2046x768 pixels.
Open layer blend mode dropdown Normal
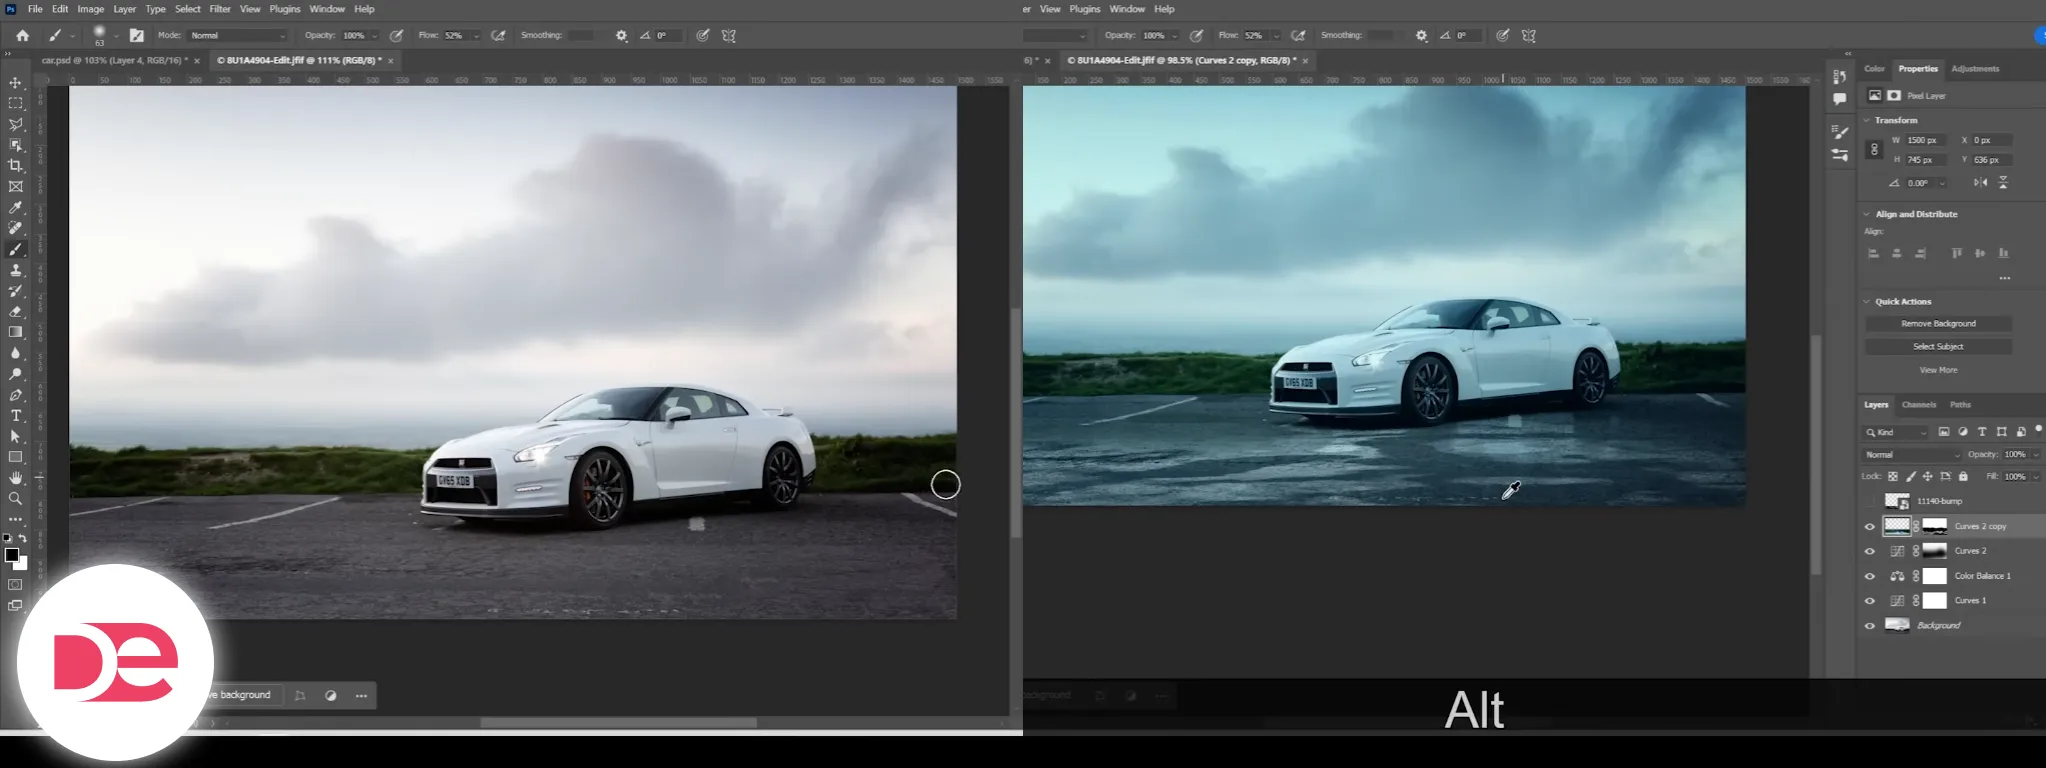pyautogui.click(x=1912, y=455)
